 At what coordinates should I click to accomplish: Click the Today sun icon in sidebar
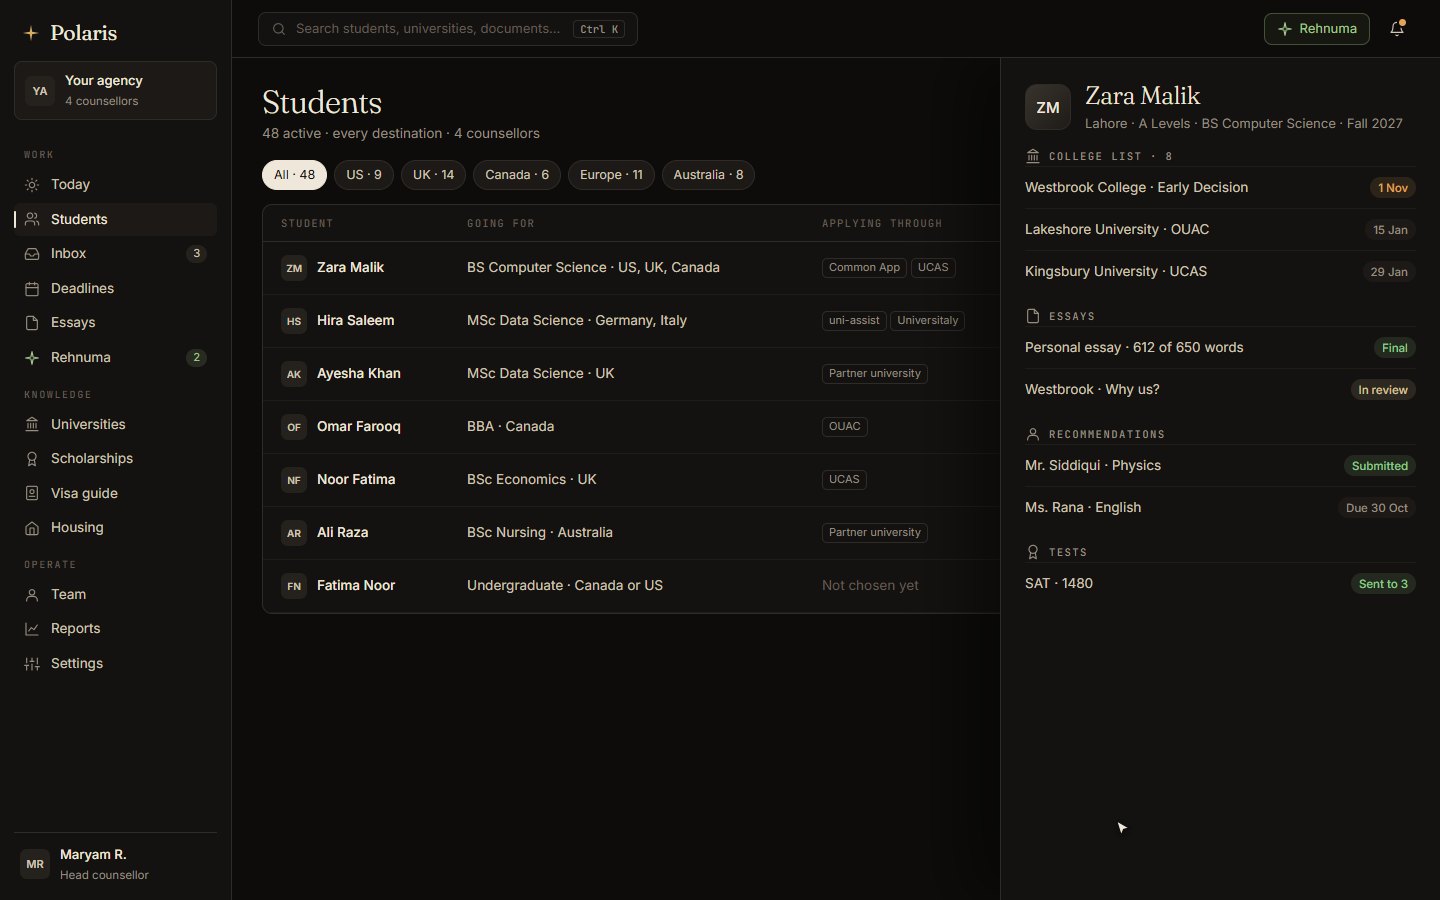pyautogui.click(x=32, y=185)
